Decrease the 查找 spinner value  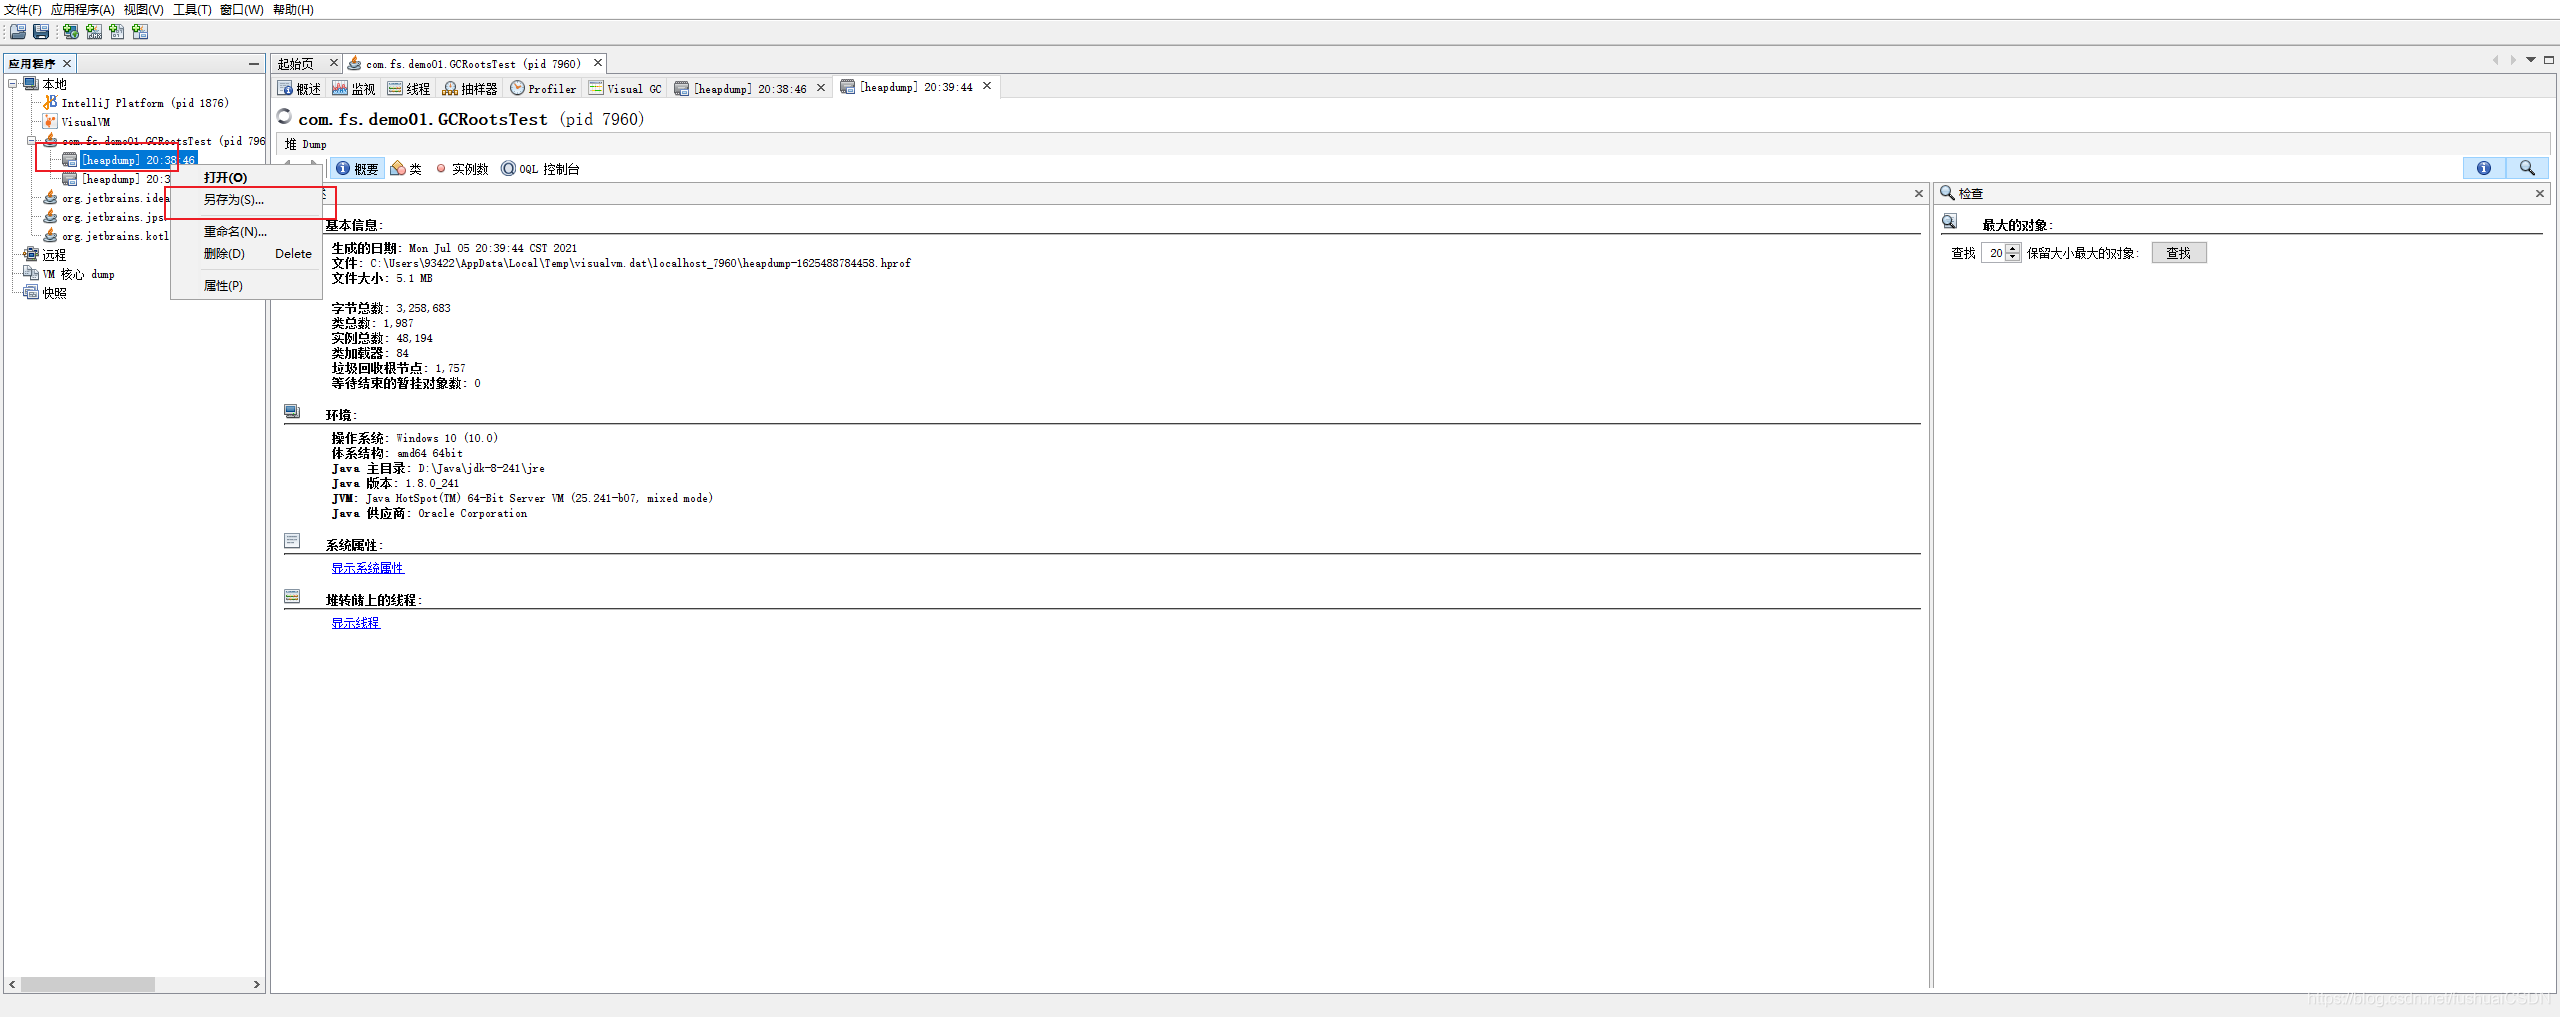point(2013,257)
